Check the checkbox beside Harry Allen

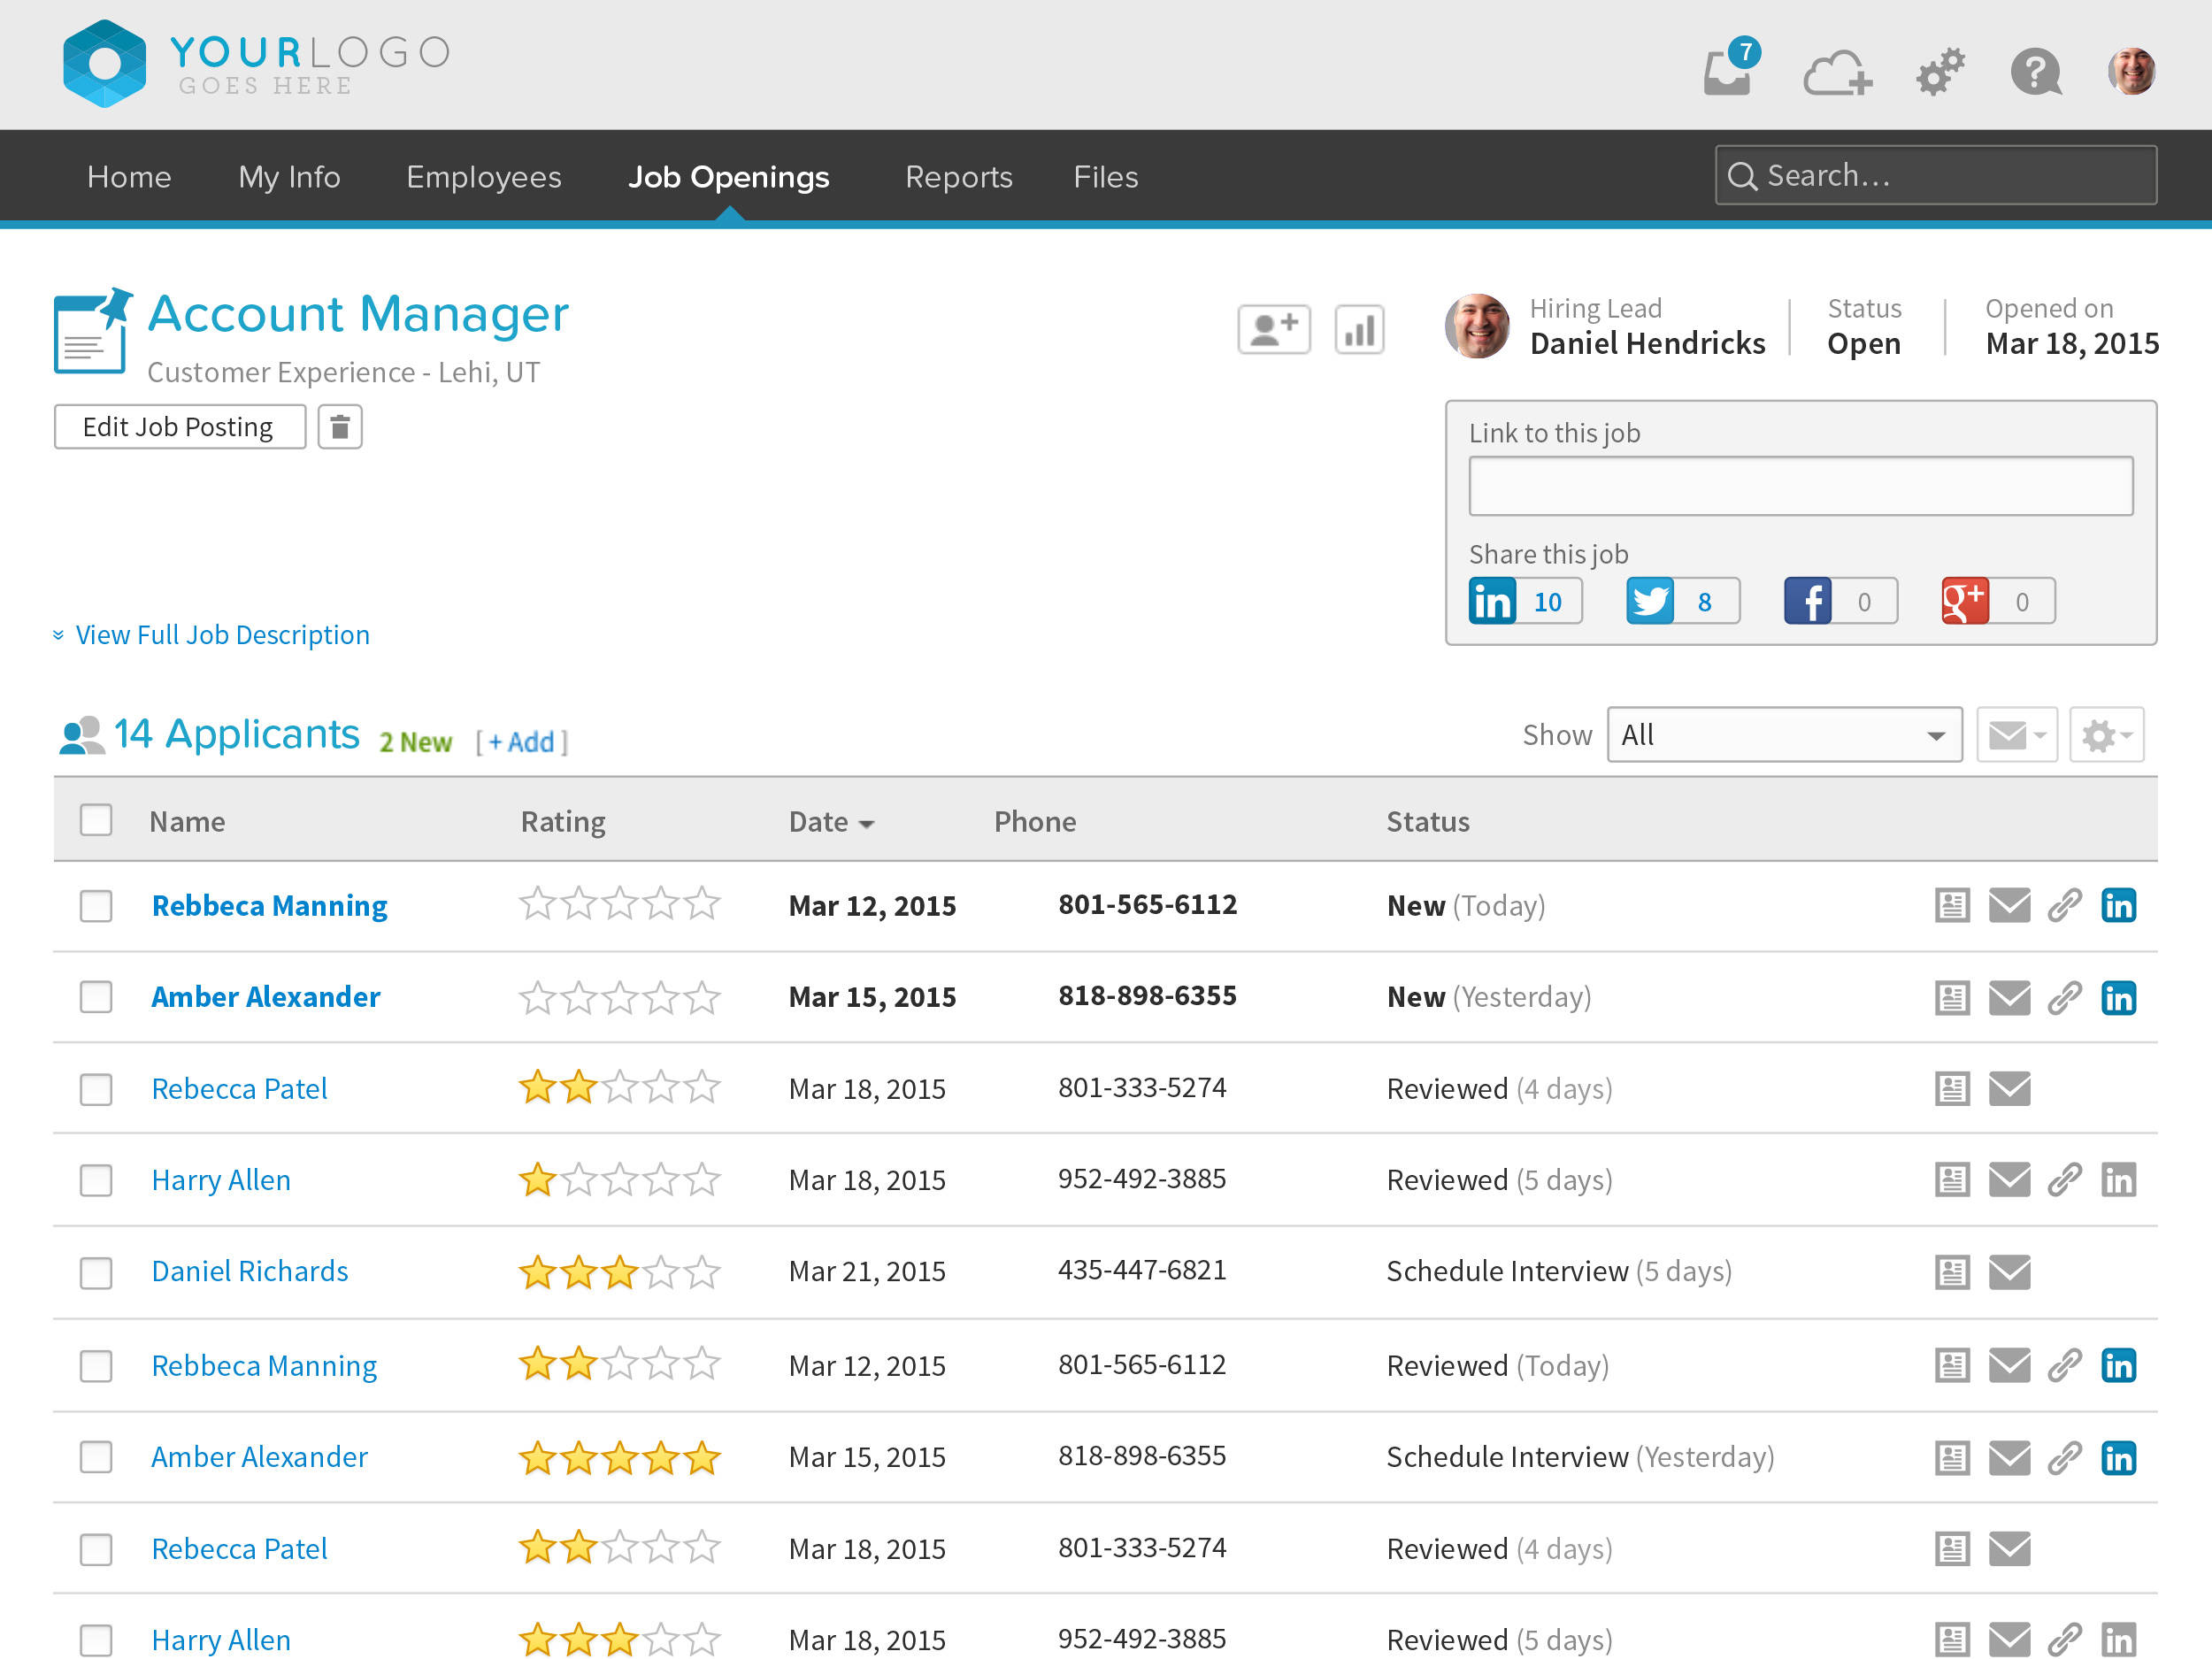pos(96,1180)
